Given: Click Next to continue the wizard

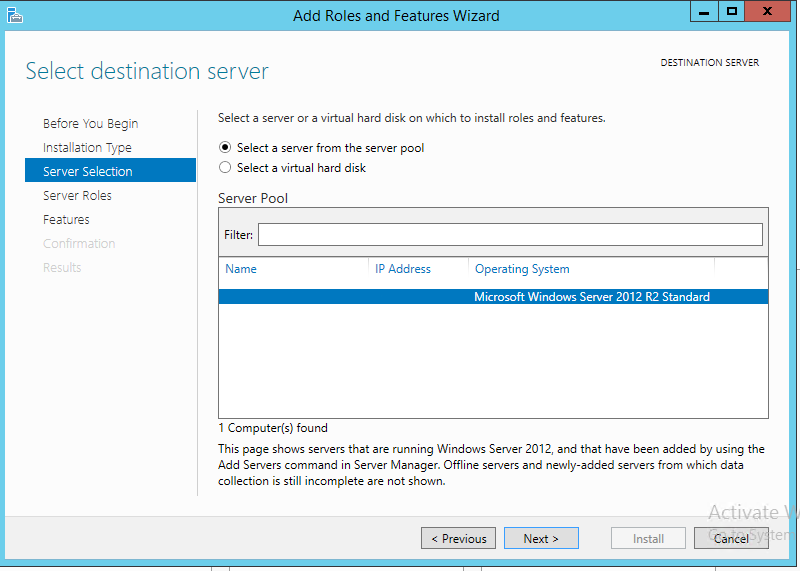Looking at the screenshot, I should [x=540, y=538].
